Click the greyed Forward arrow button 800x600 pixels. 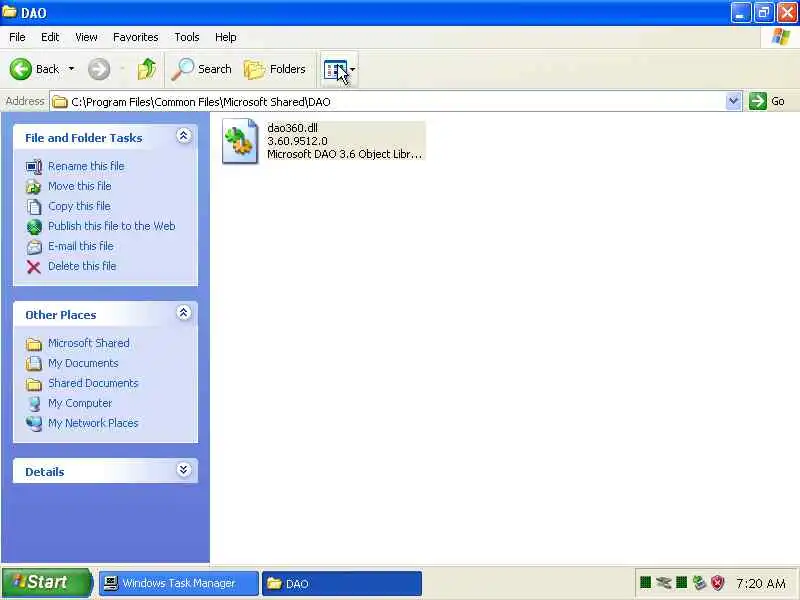[98, 69]
